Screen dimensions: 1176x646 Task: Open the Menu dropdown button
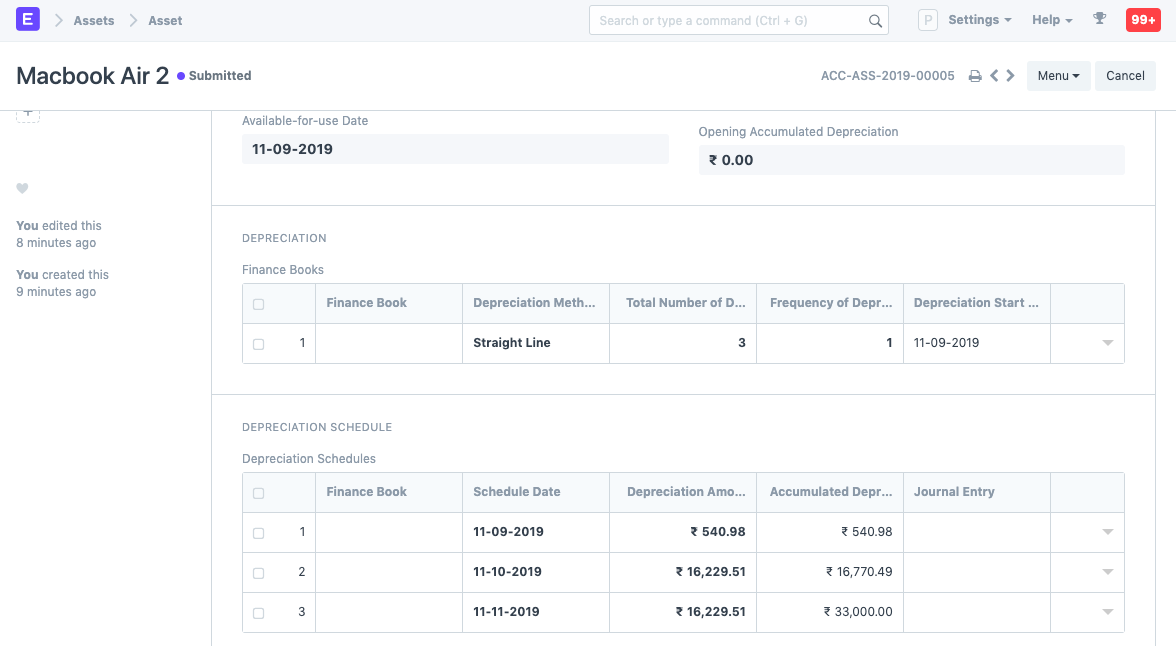click(x=1058, y=76)
